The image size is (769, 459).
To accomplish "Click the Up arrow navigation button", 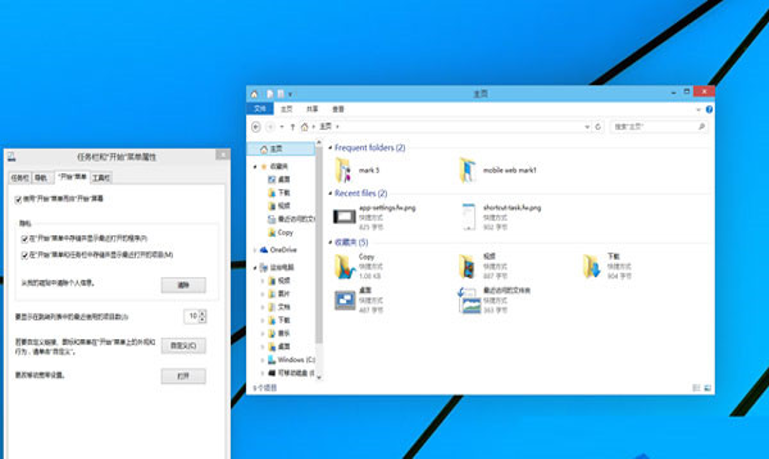I will click(x=291, y=127).
